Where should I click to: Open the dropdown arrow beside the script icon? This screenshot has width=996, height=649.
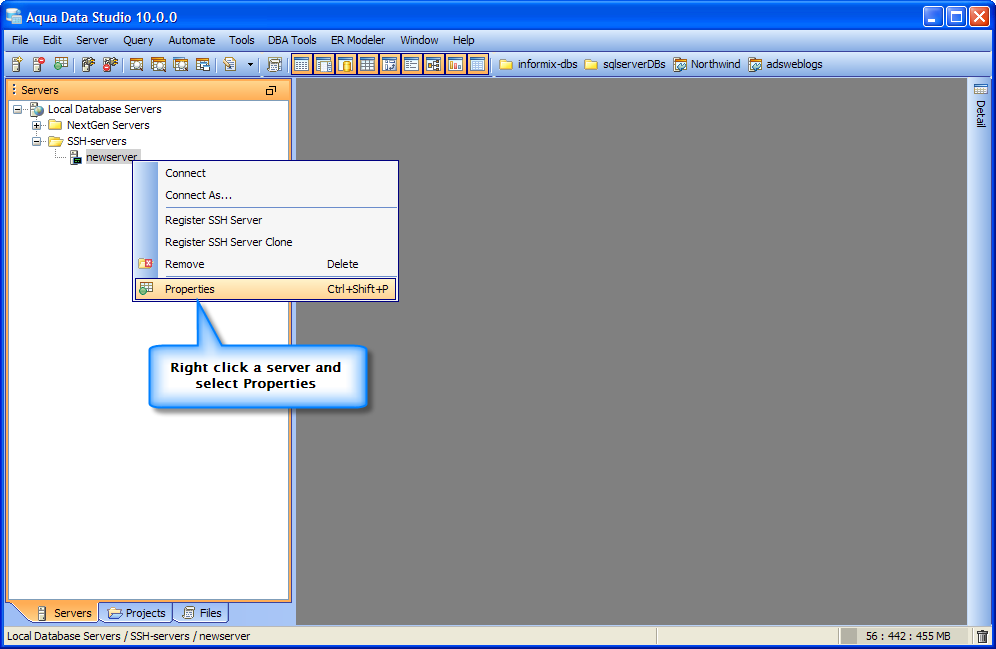click(250, 64)
